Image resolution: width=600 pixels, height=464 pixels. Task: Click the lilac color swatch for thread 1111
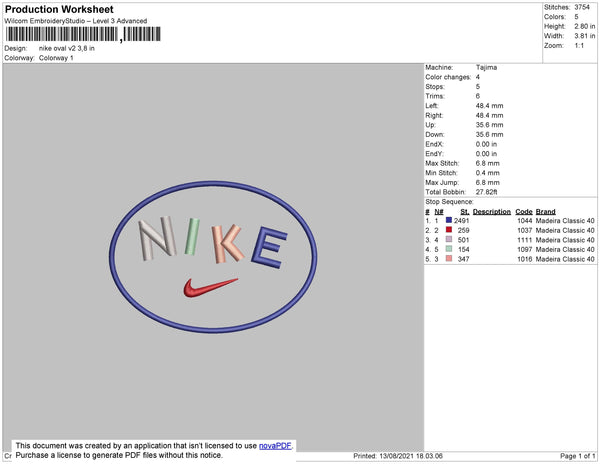pyautogui.click(x=449, y=239)
